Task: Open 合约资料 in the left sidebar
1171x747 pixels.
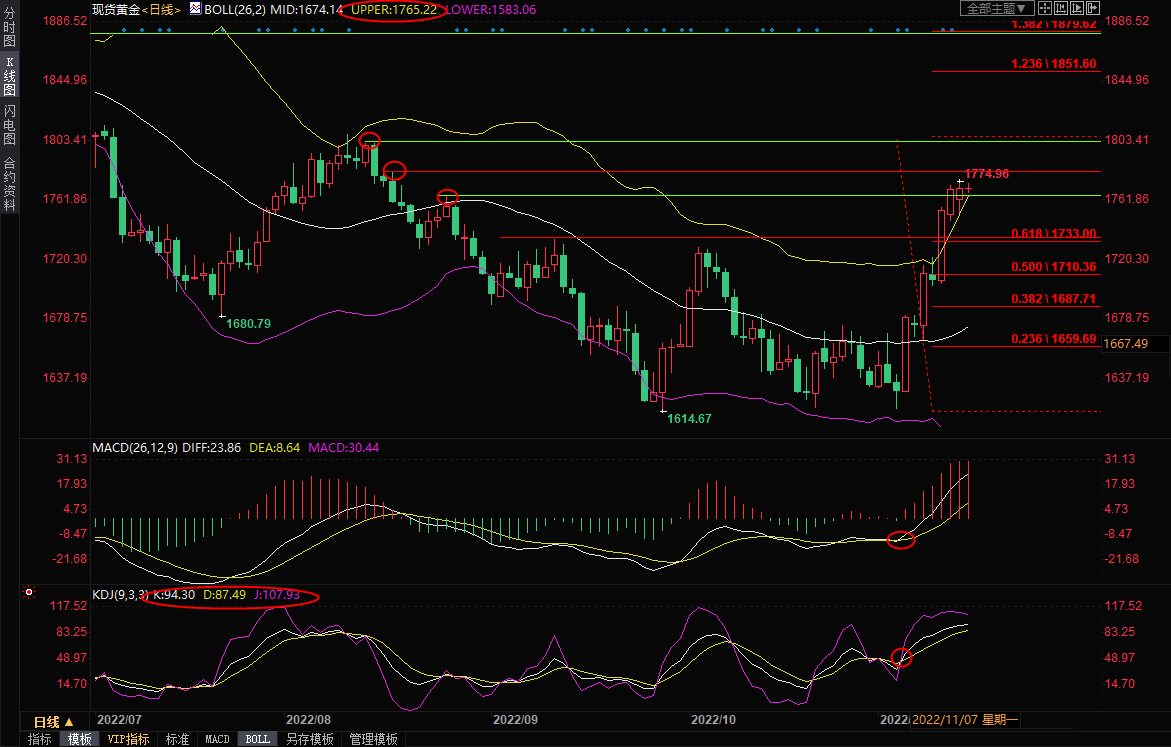Action: click(x=9, y=183)
